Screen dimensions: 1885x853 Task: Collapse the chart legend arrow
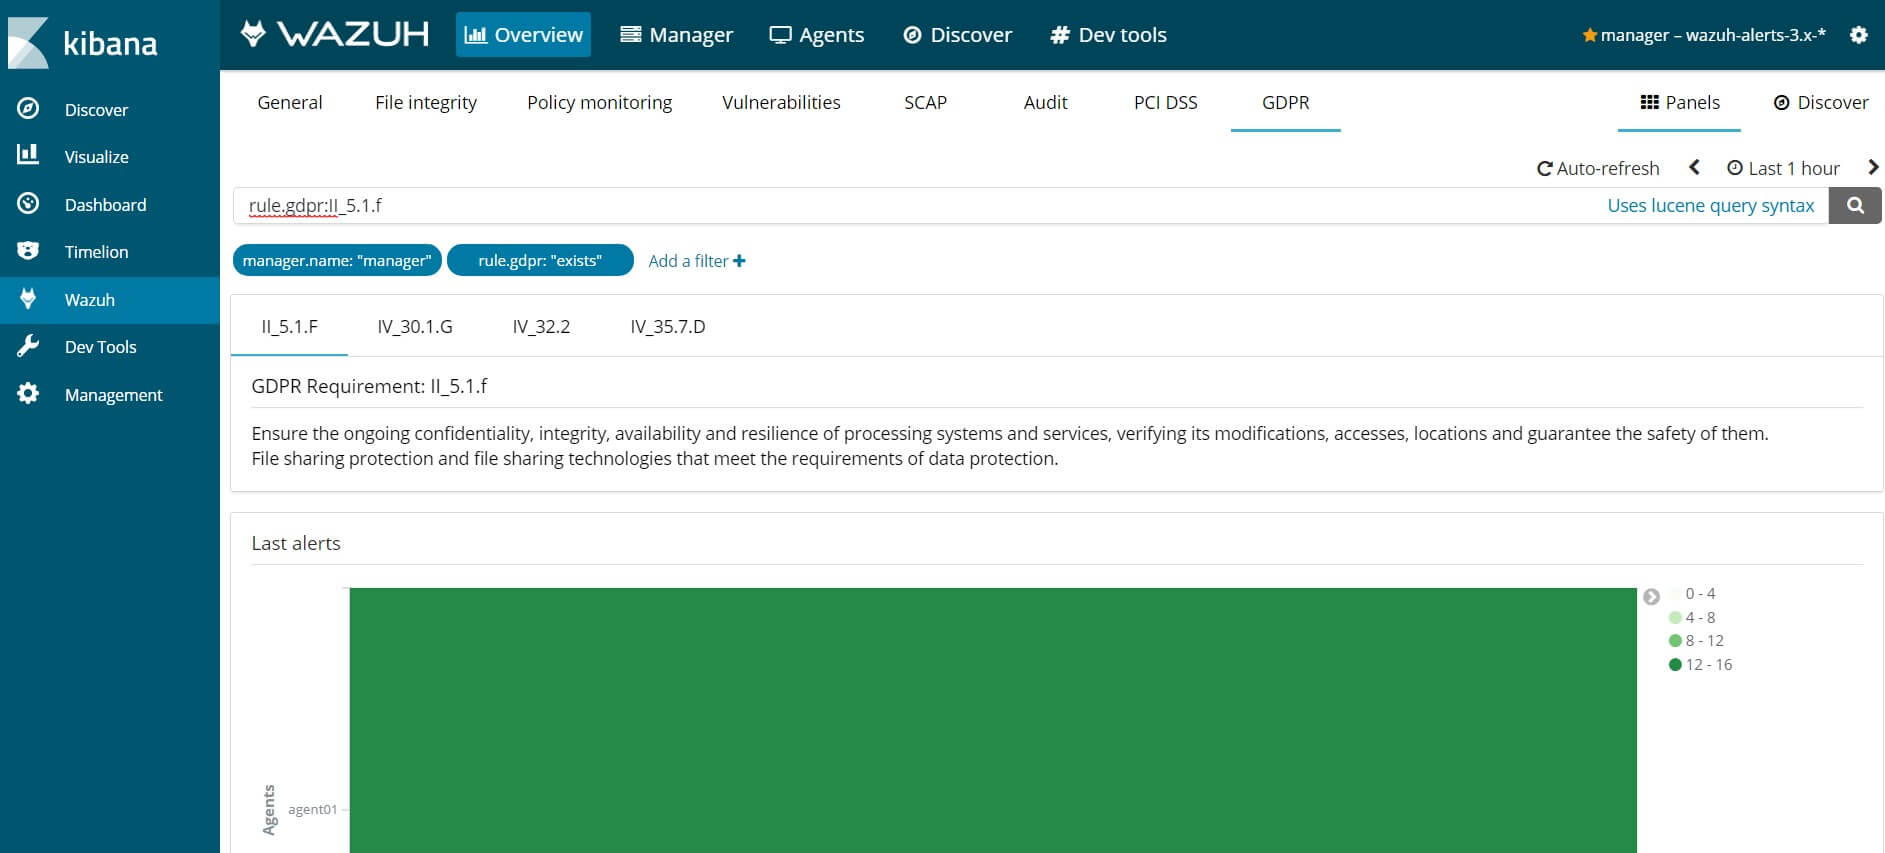pos(1651,596)
